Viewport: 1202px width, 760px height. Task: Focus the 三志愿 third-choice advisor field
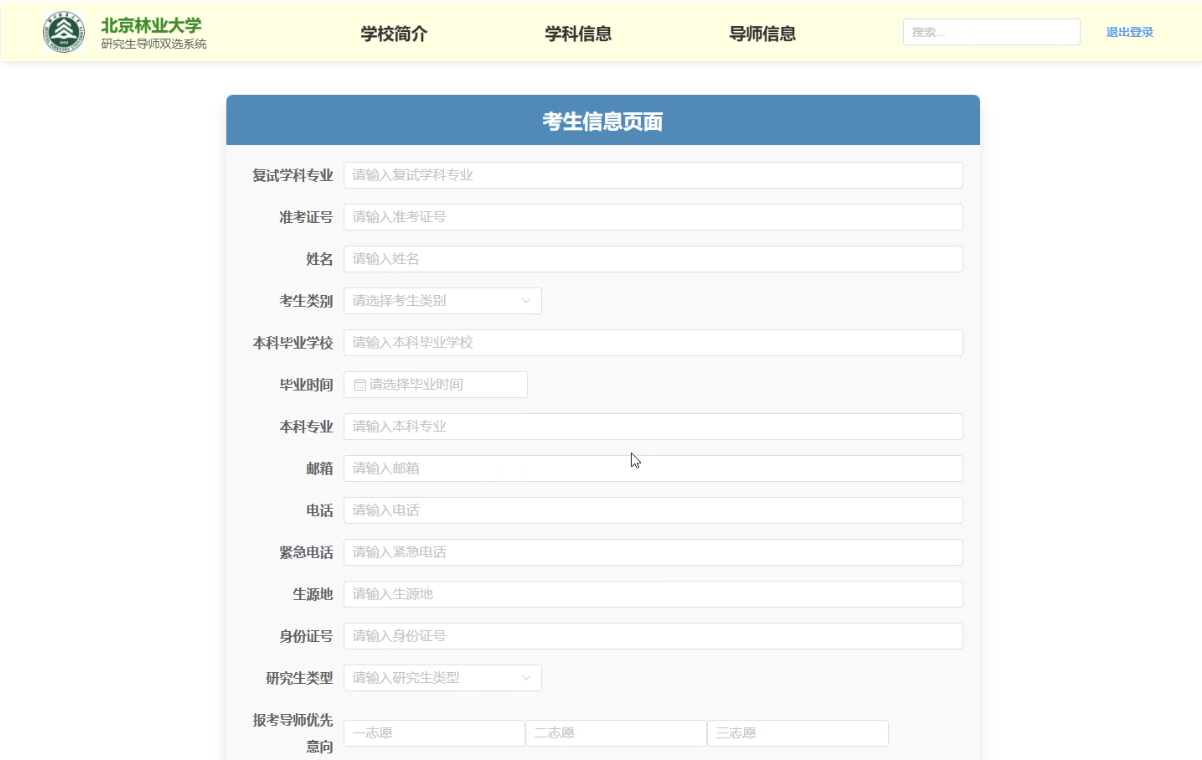(x=798, y=734)
